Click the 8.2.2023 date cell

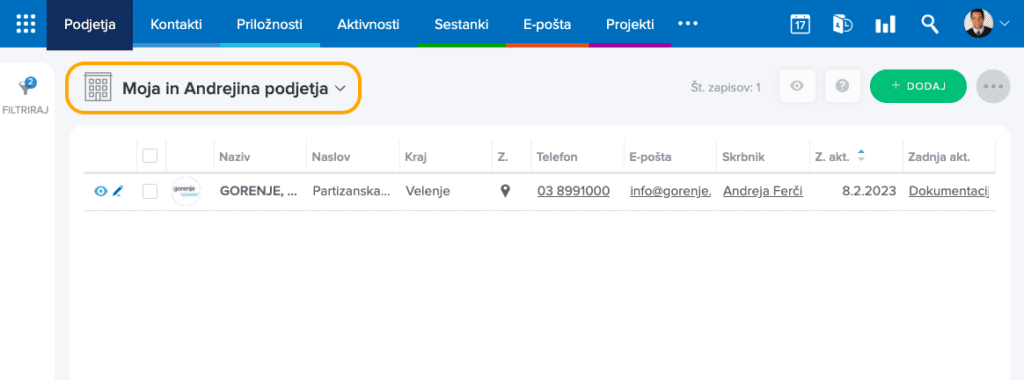[x=870, y=191]
